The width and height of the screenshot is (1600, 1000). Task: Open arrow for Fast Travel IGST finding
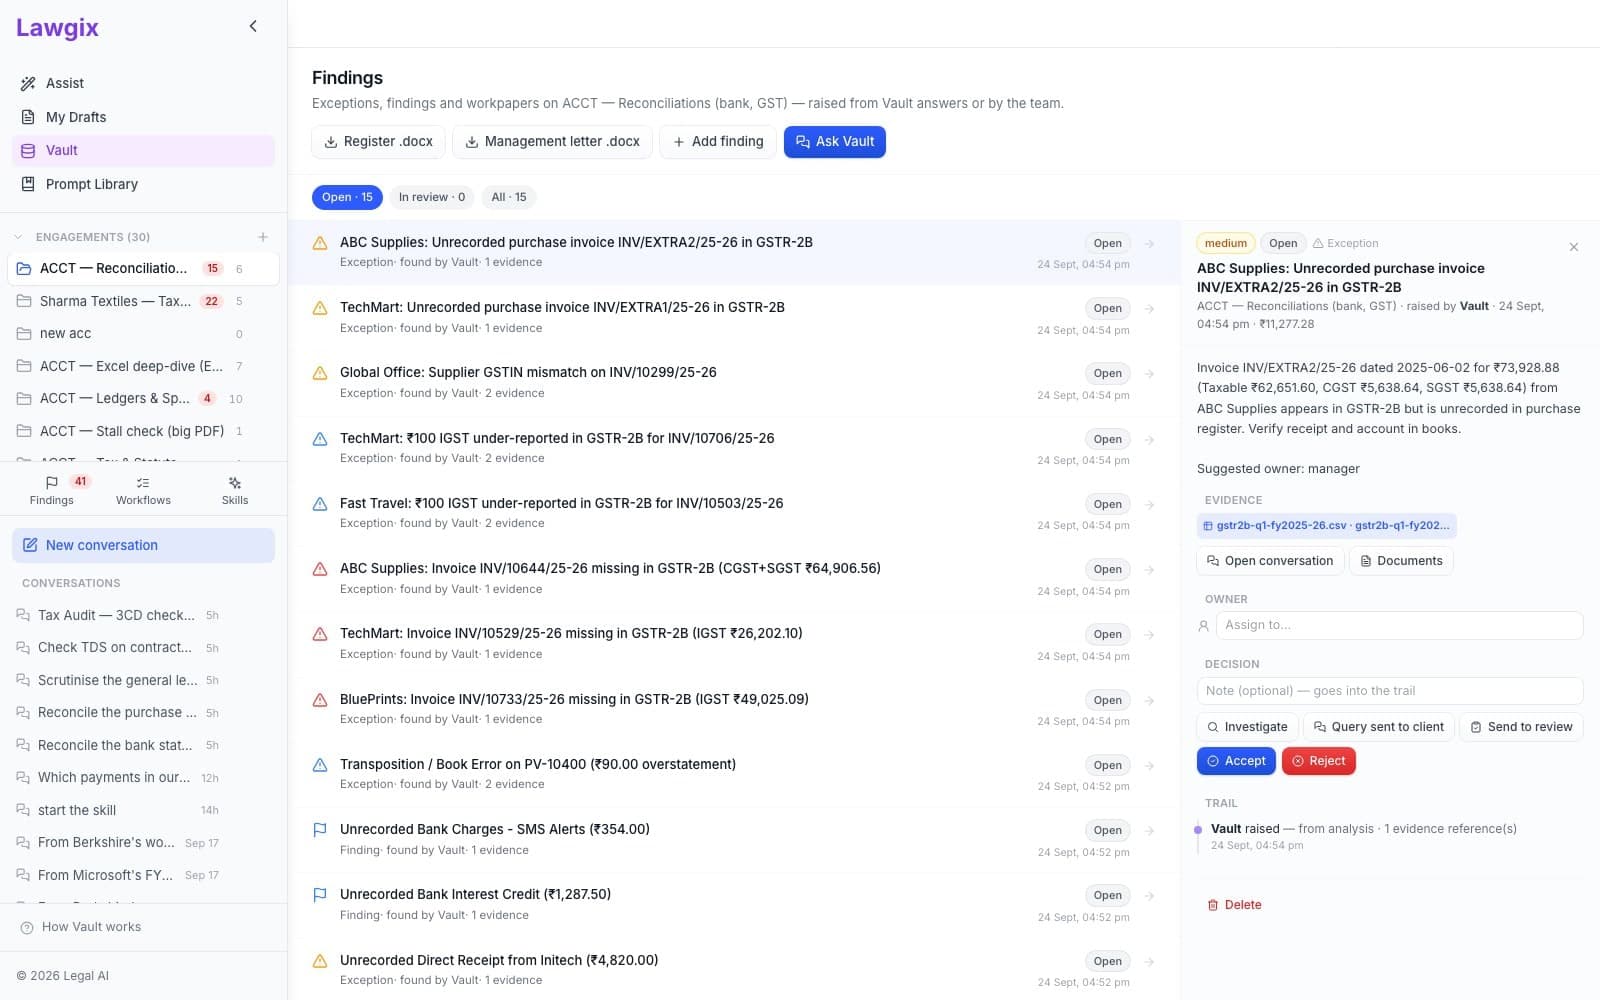(1149, 504)
